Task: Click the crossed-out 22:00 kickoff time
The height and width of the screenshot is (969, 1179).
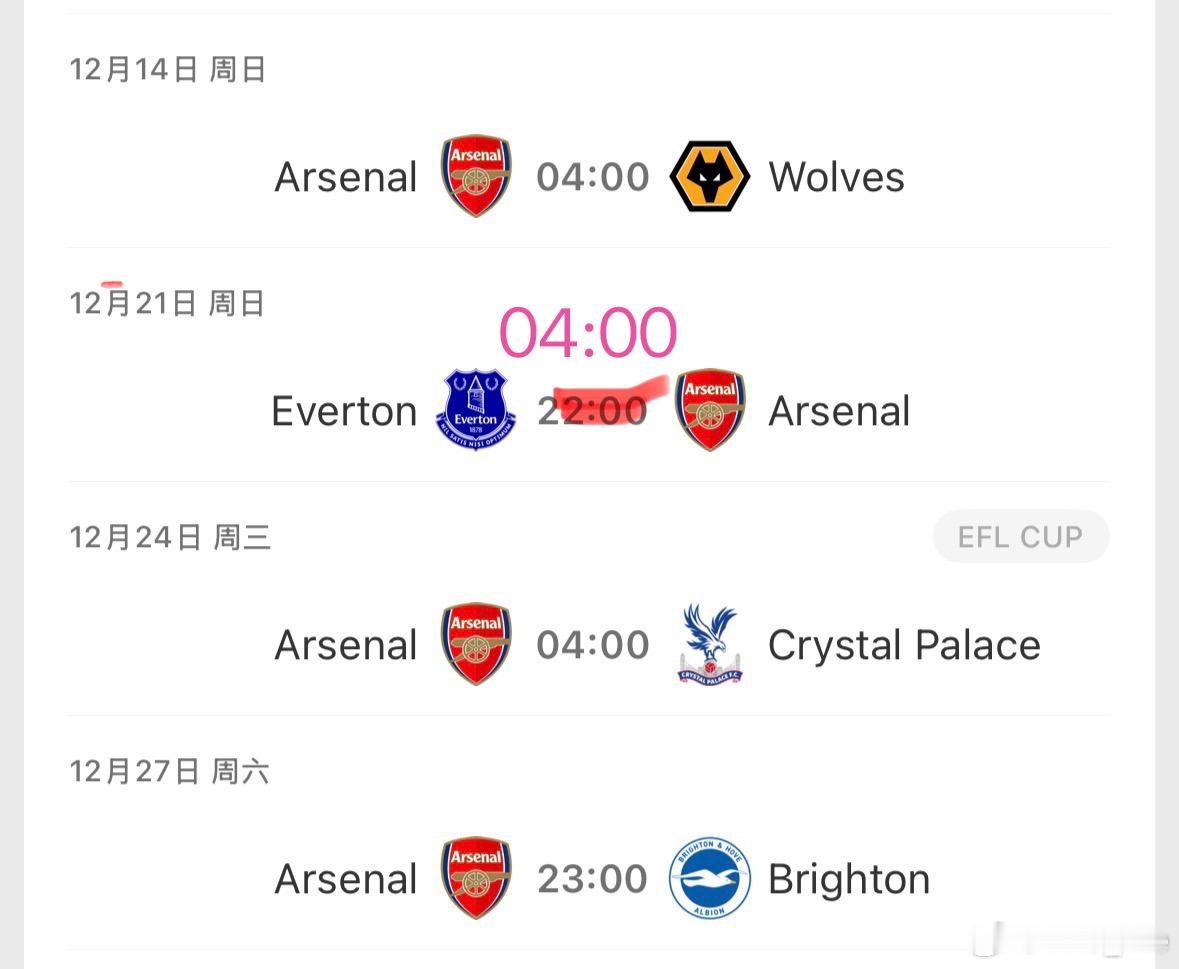Action: coord(592,410)
